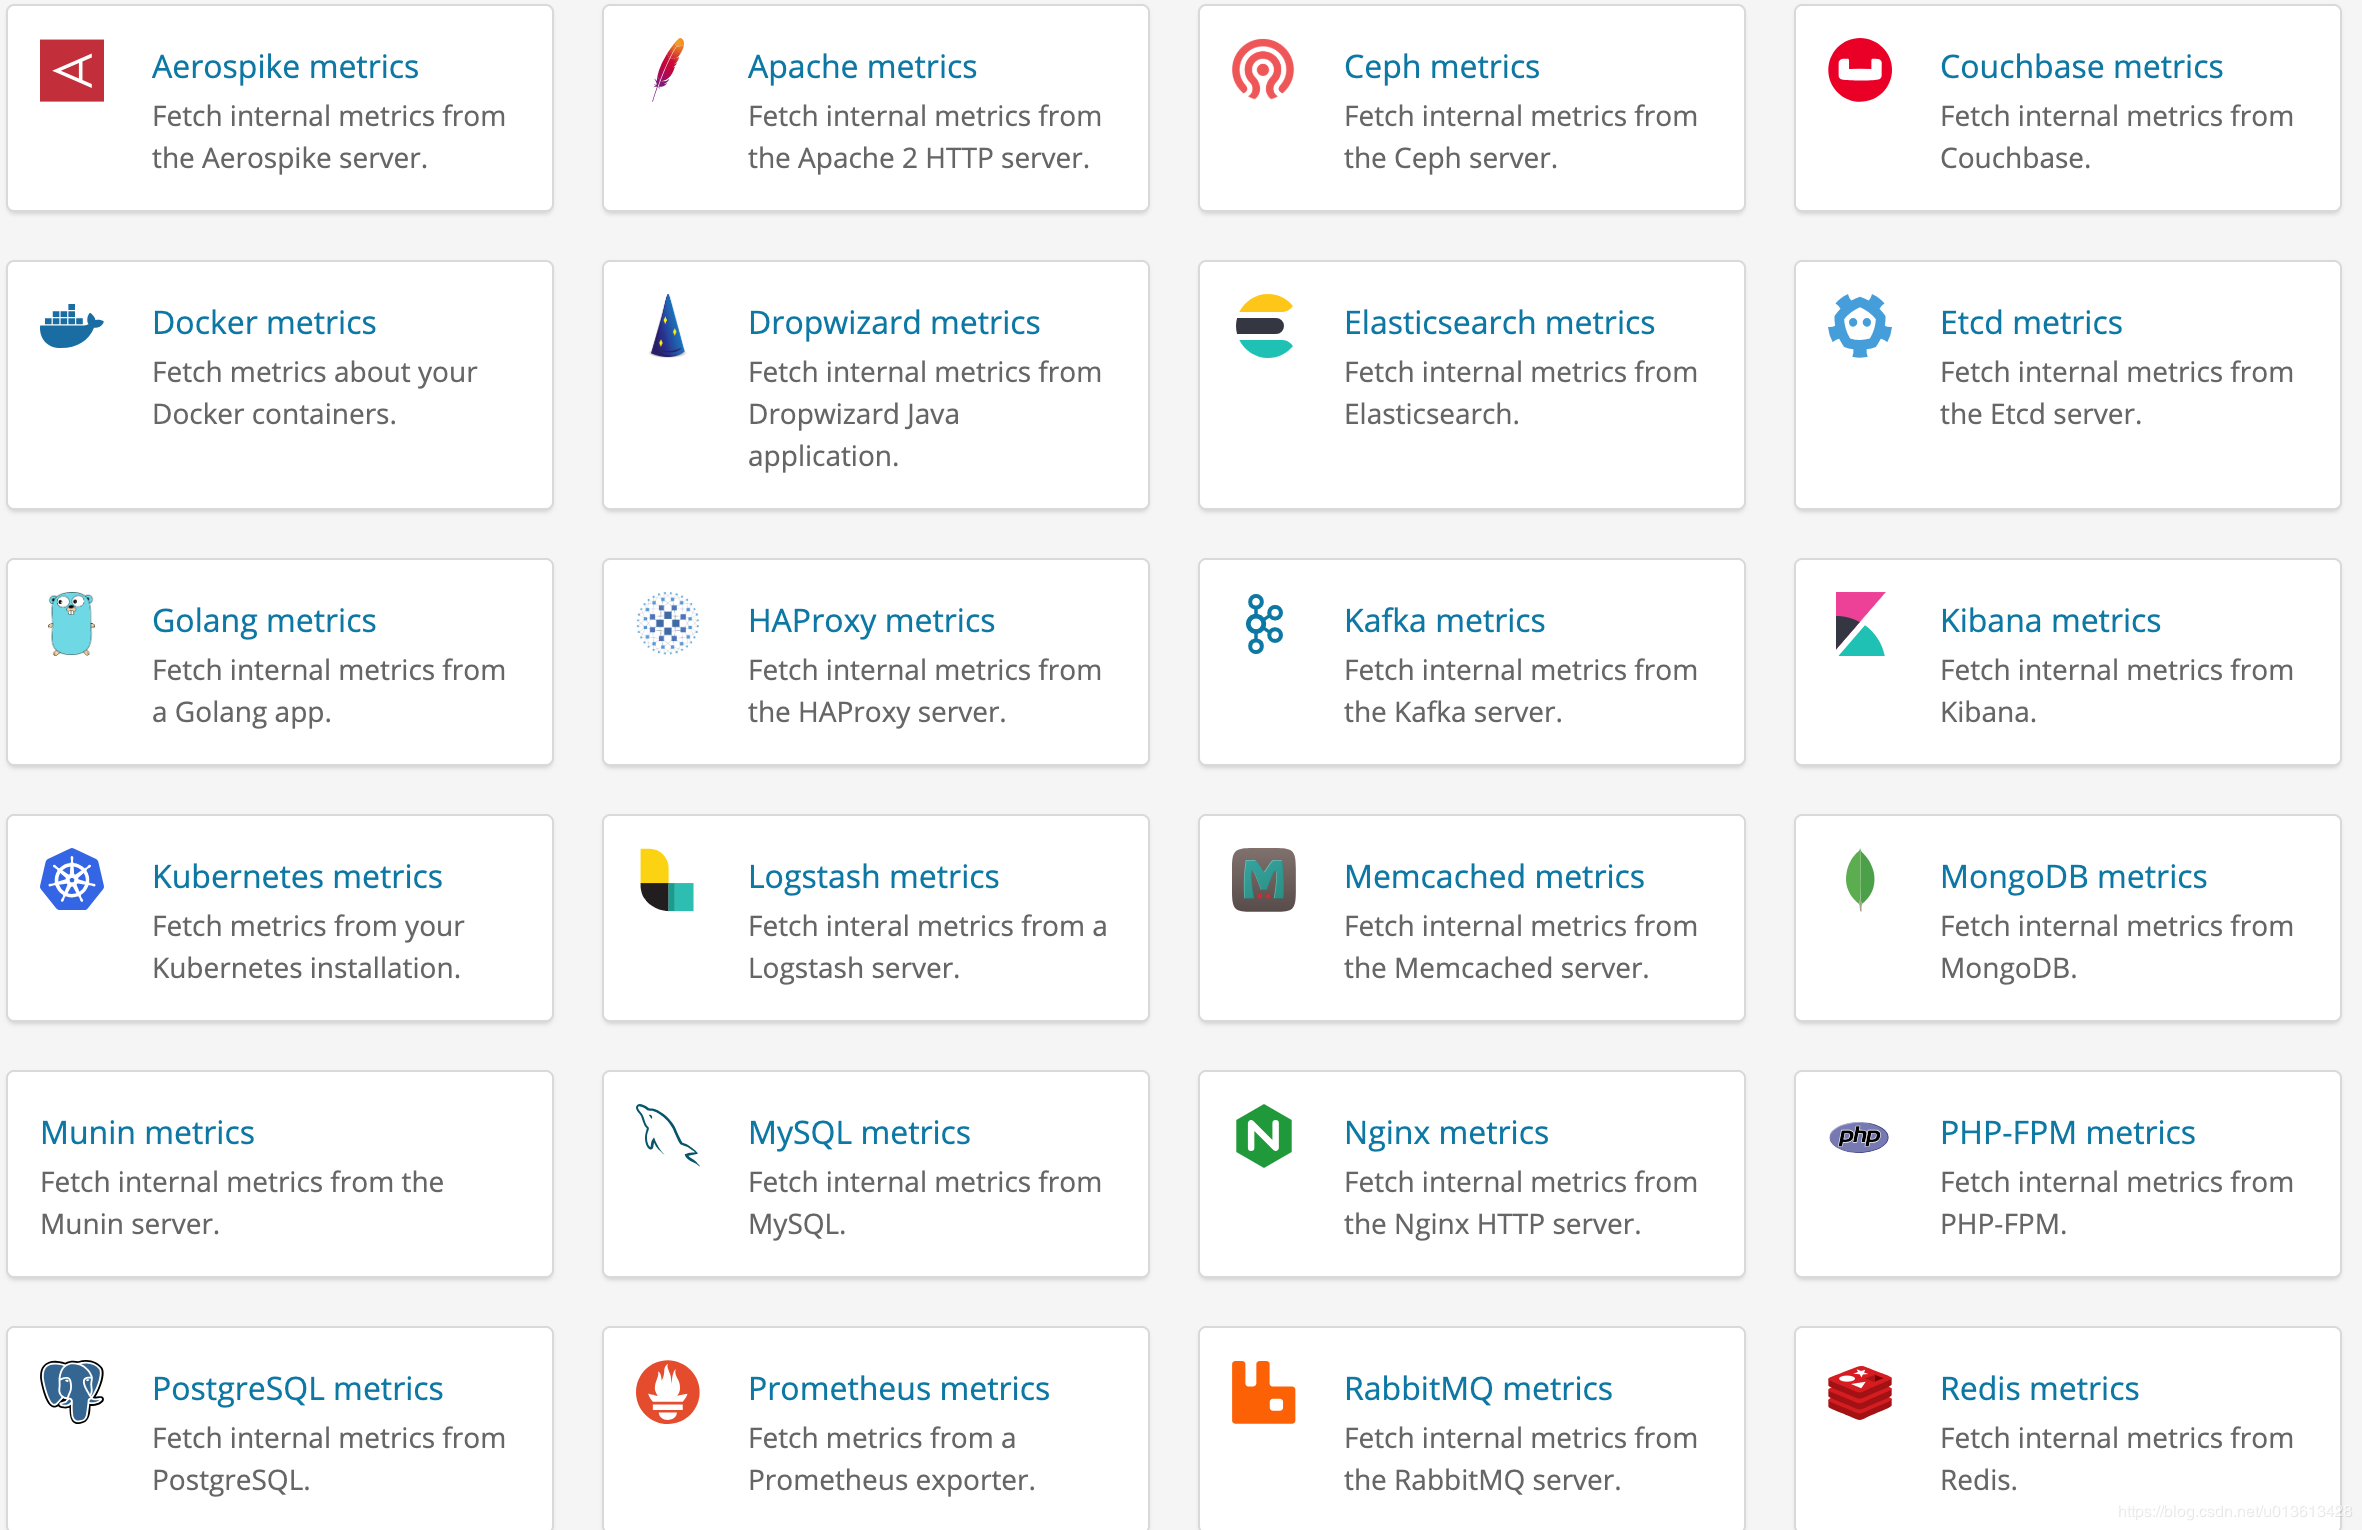This screenshot has height=1530, width=2362.
Task: Click the Nginx green hexagon icon
Action: [1264, 1136]
